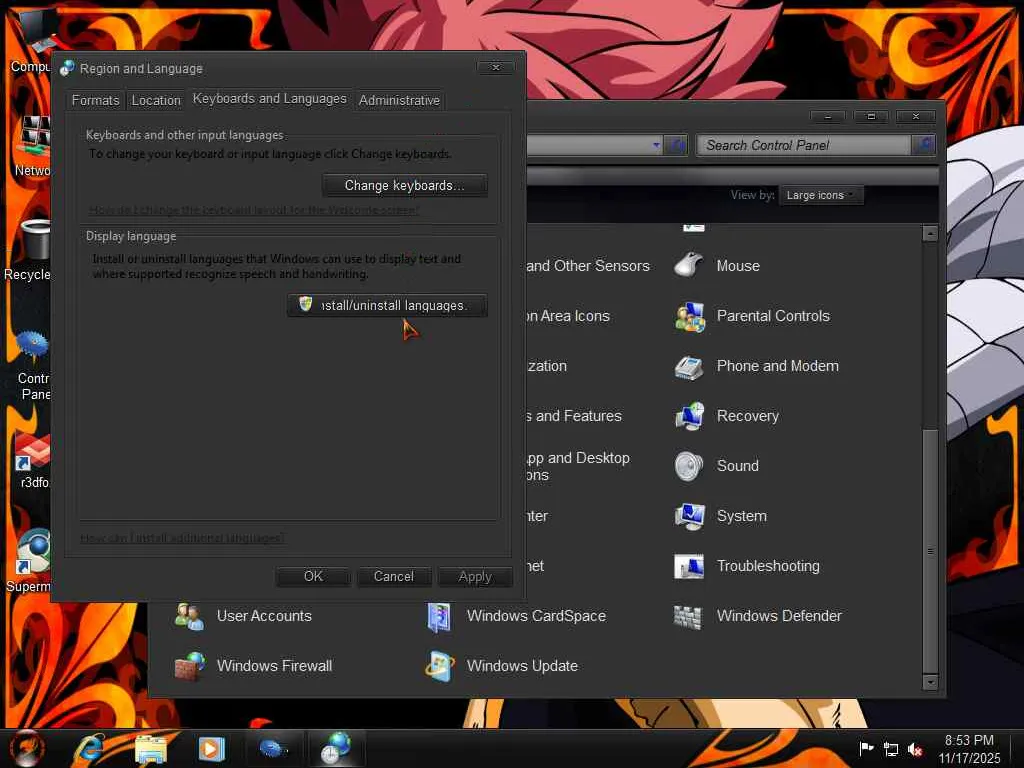
Task: Open the Parental Controls icon
Action: 690,316
